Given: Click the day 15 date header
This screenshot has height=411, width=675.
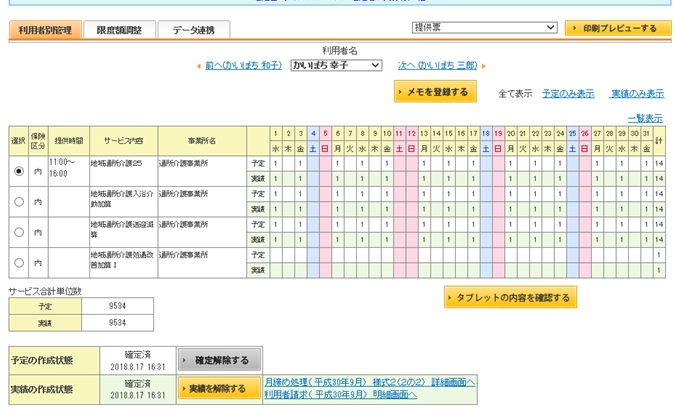Looking at the screenshot, I should (x=449, y=133).
